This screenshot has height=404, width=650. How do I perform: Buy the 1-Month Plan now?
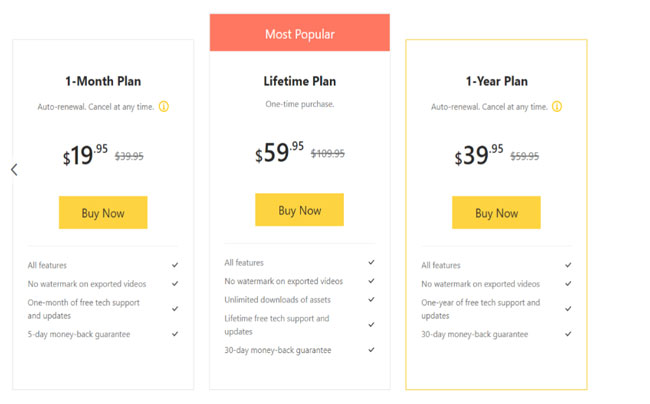pos(103,213)
